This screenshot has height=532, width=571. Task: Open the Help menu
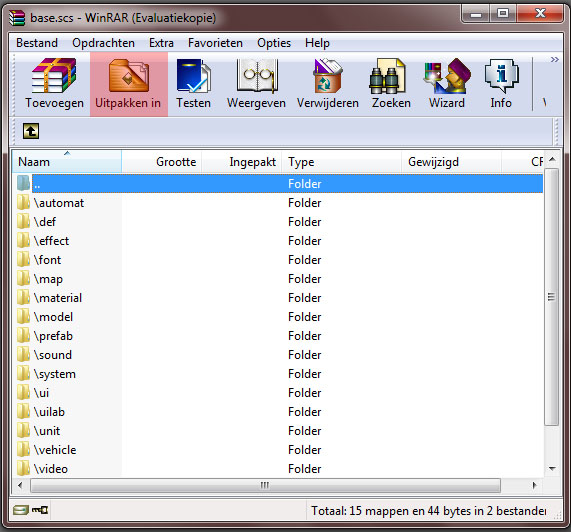click(317, 43)
